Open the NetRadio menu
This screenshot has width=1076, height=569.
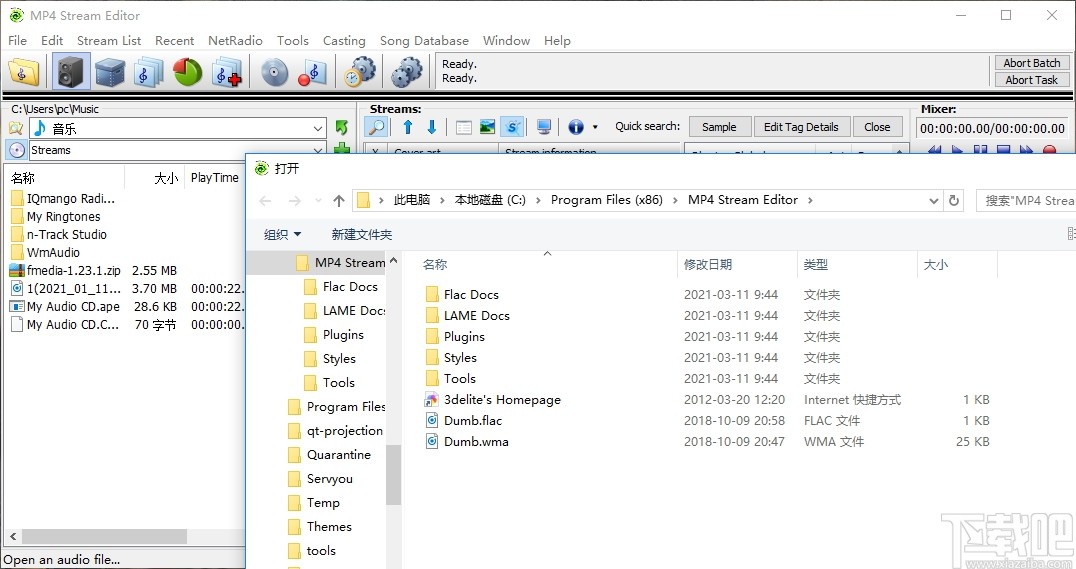click(235, 40)
